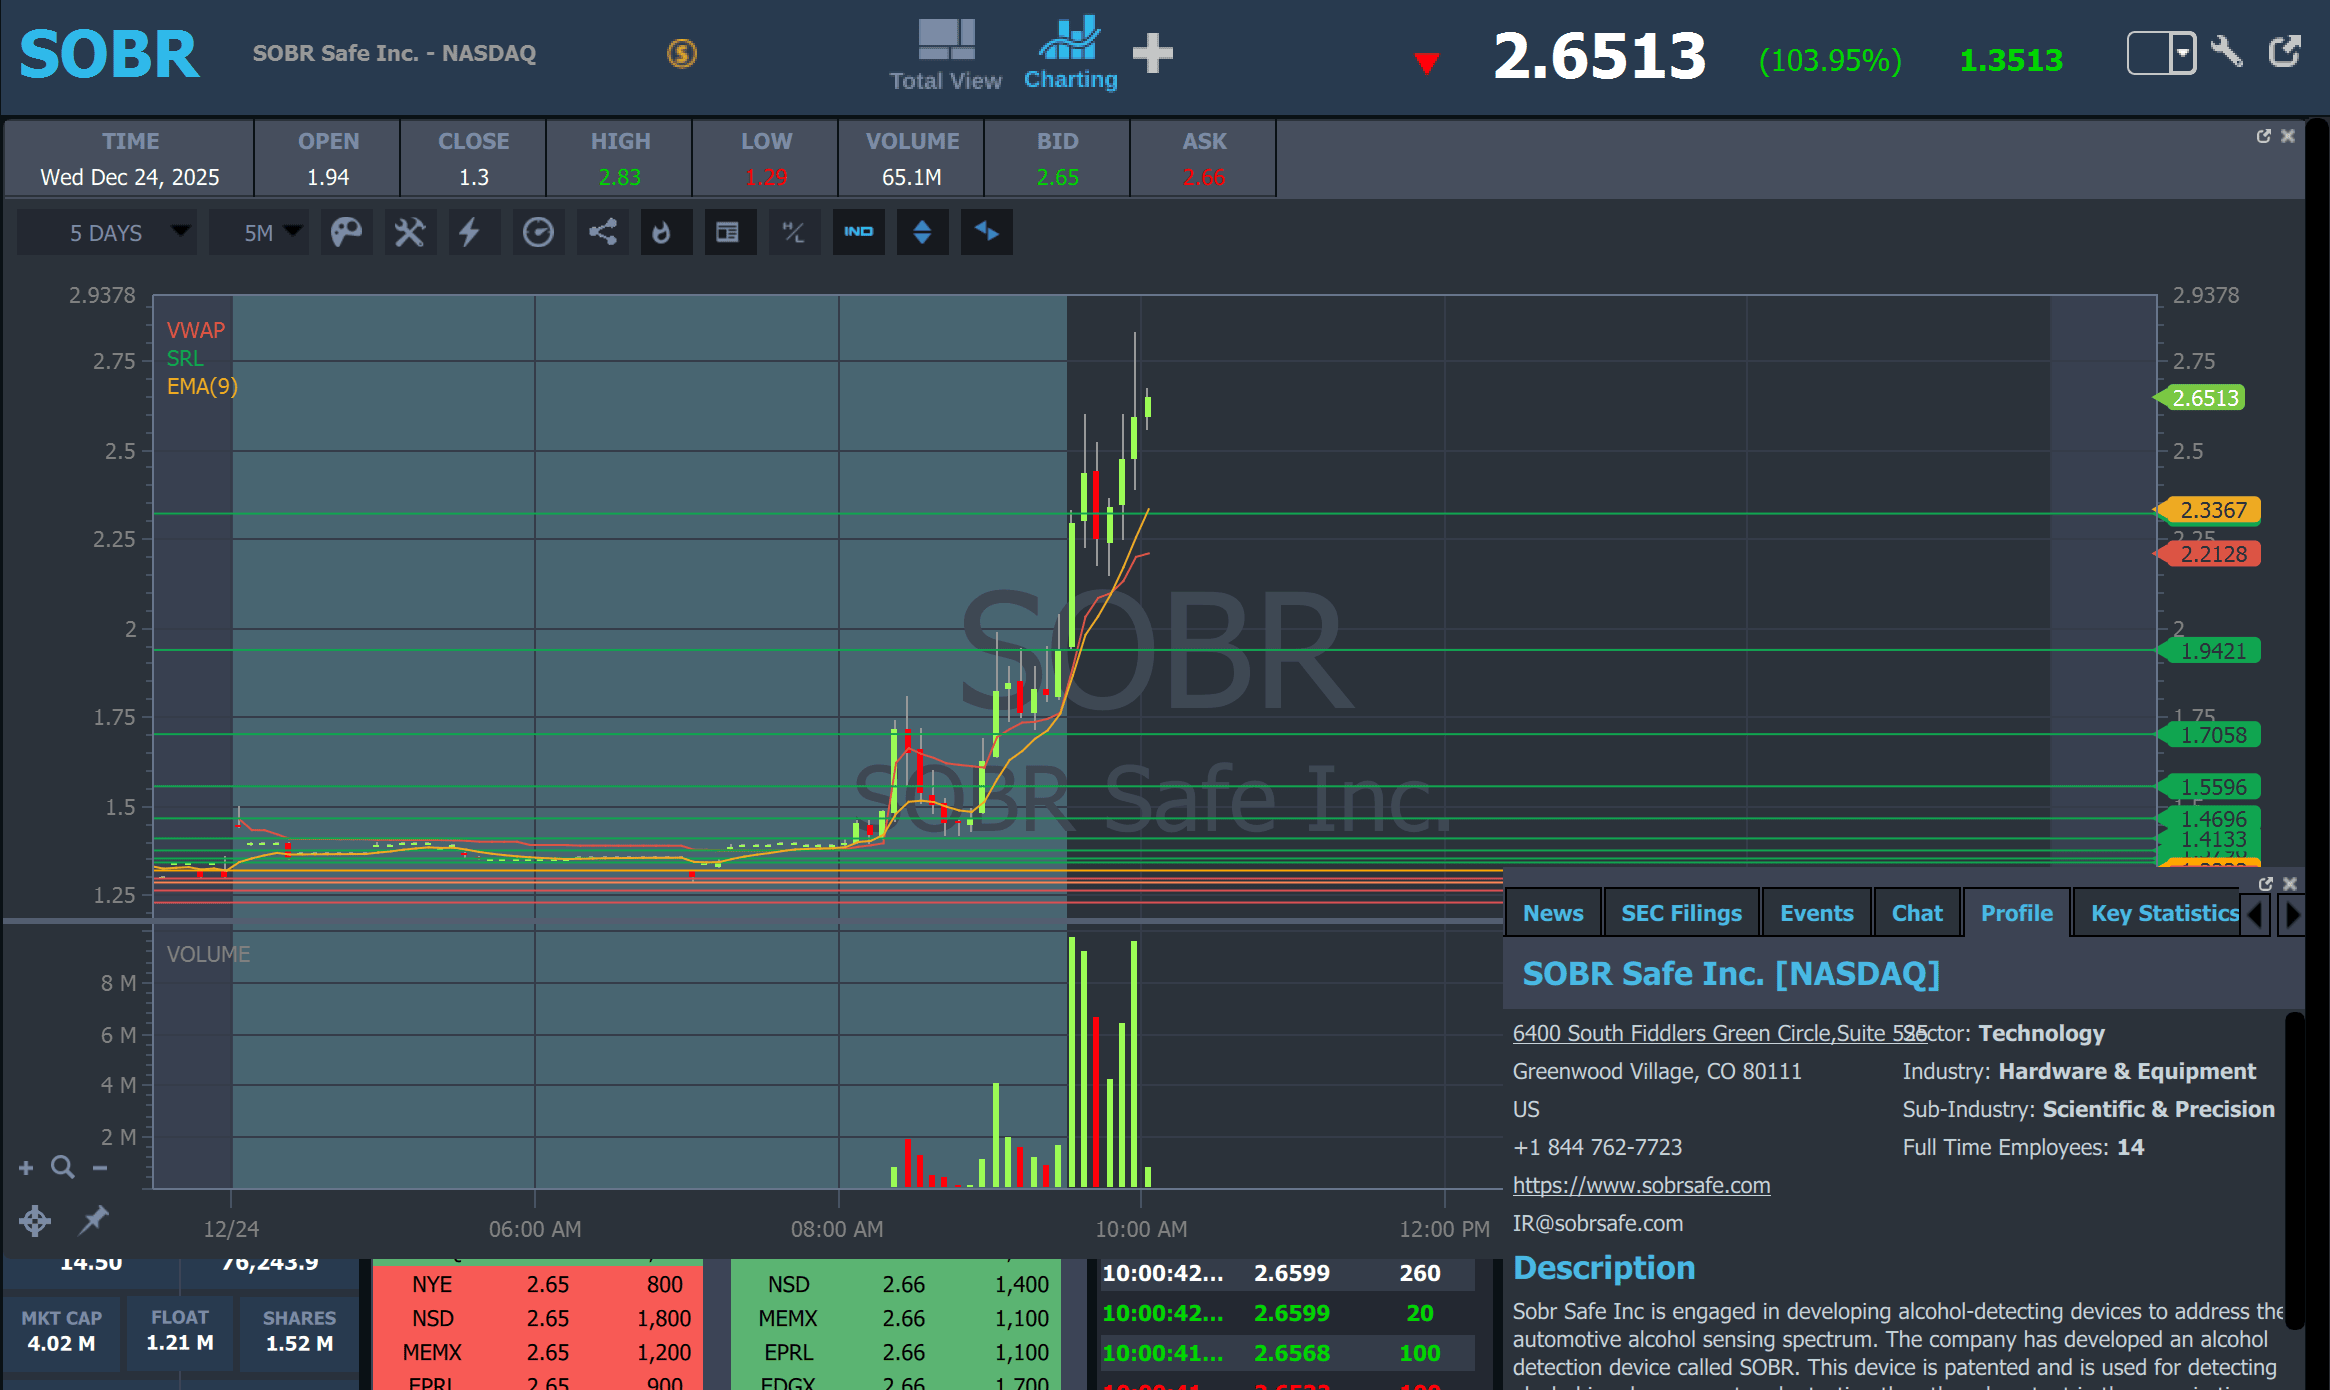
Task: Open the News tab
Action: 1552,913
